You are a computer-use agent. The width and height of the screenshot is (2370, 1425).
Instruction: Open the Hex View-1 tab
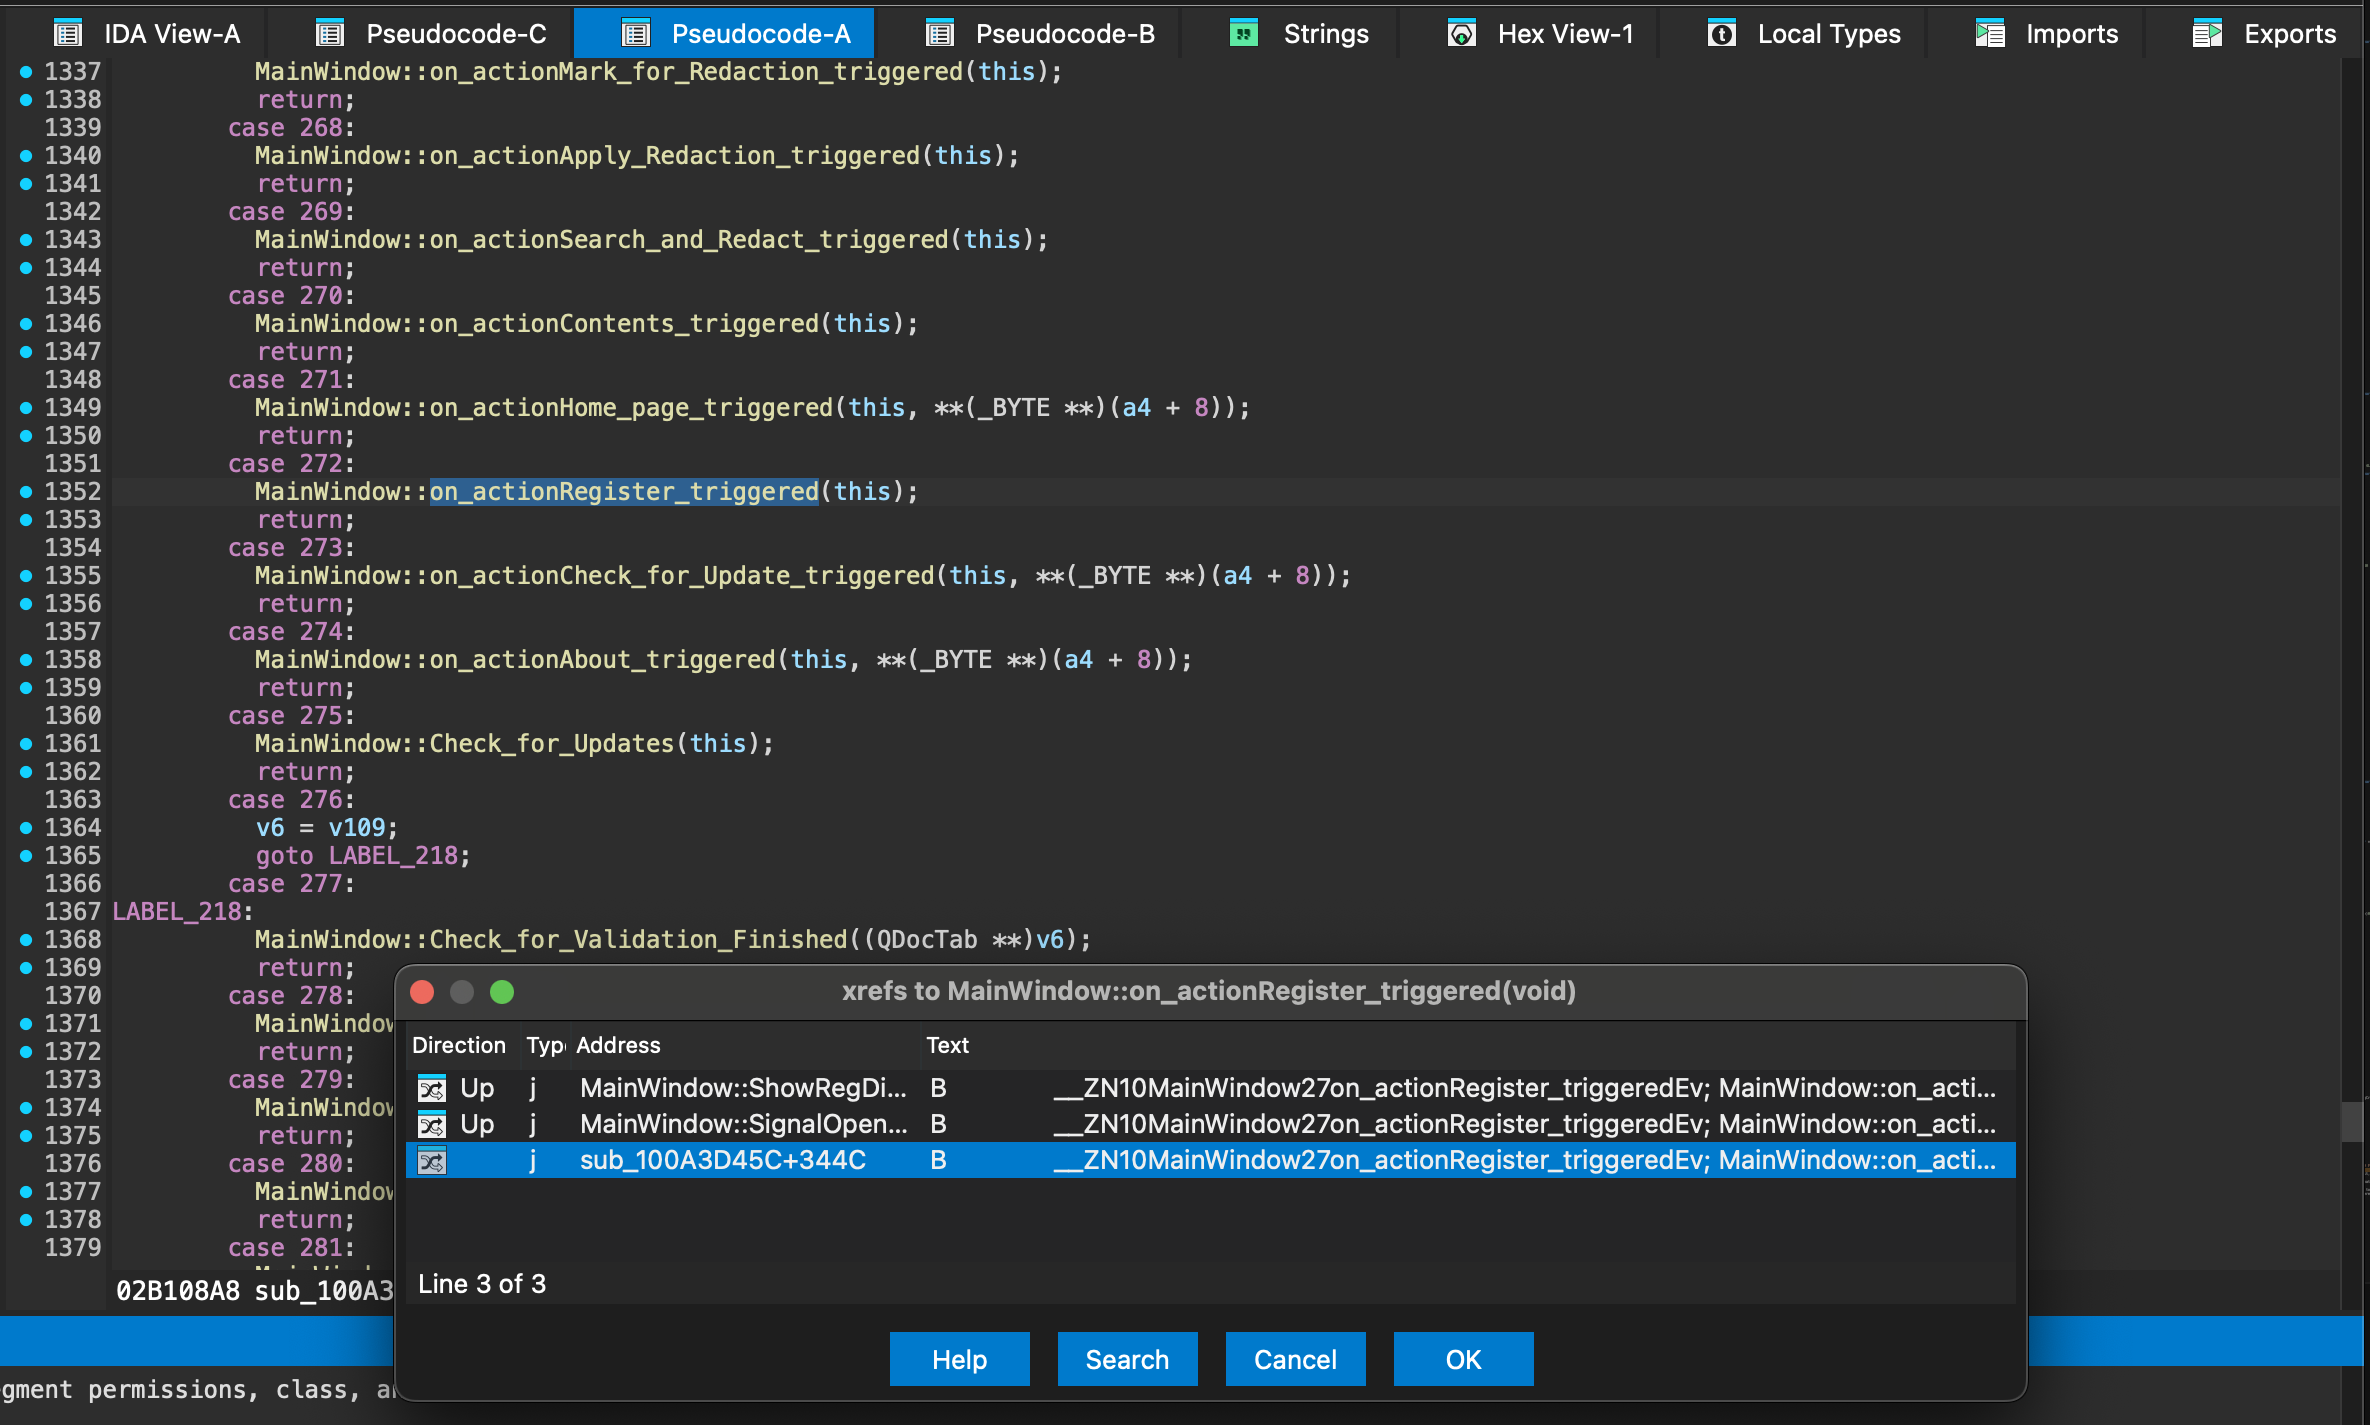pos(1541,34)
